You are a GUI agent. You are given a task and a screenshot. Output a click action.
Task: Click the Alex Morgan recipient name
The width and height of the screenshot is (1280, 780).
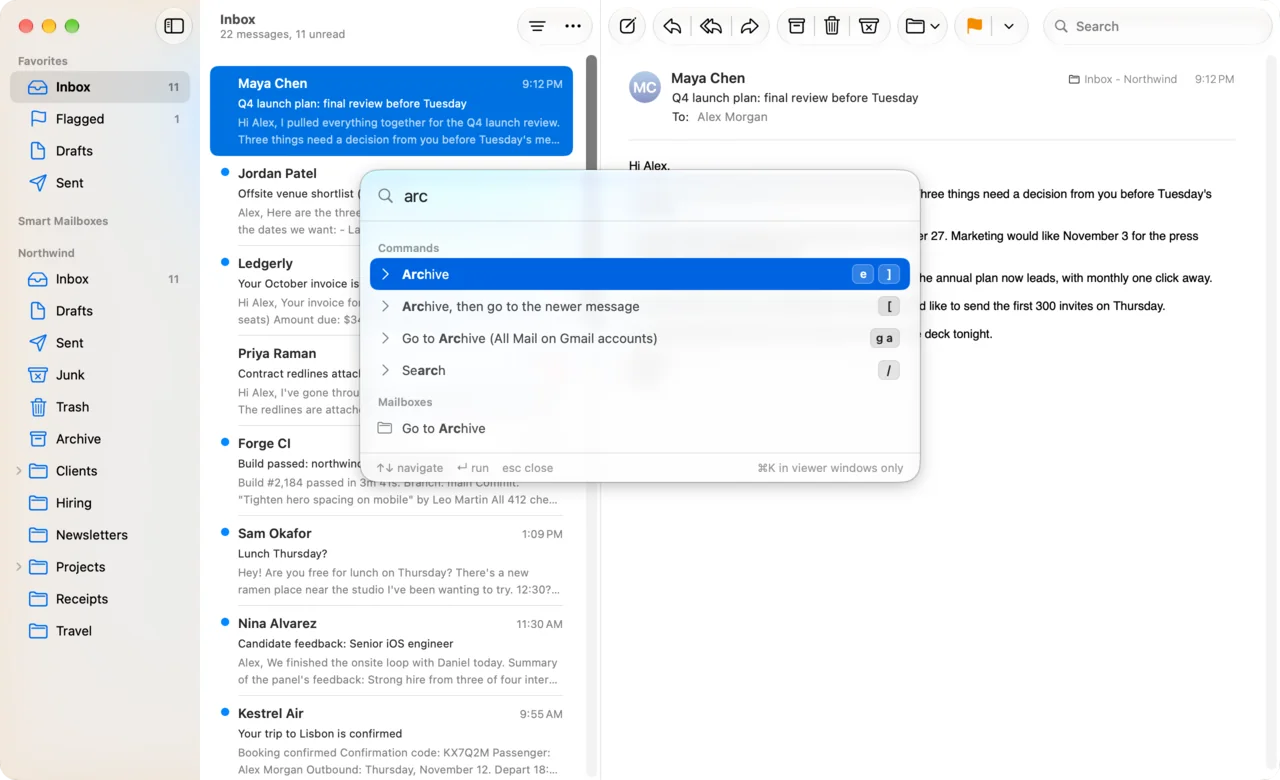click(x=732, y=117)
